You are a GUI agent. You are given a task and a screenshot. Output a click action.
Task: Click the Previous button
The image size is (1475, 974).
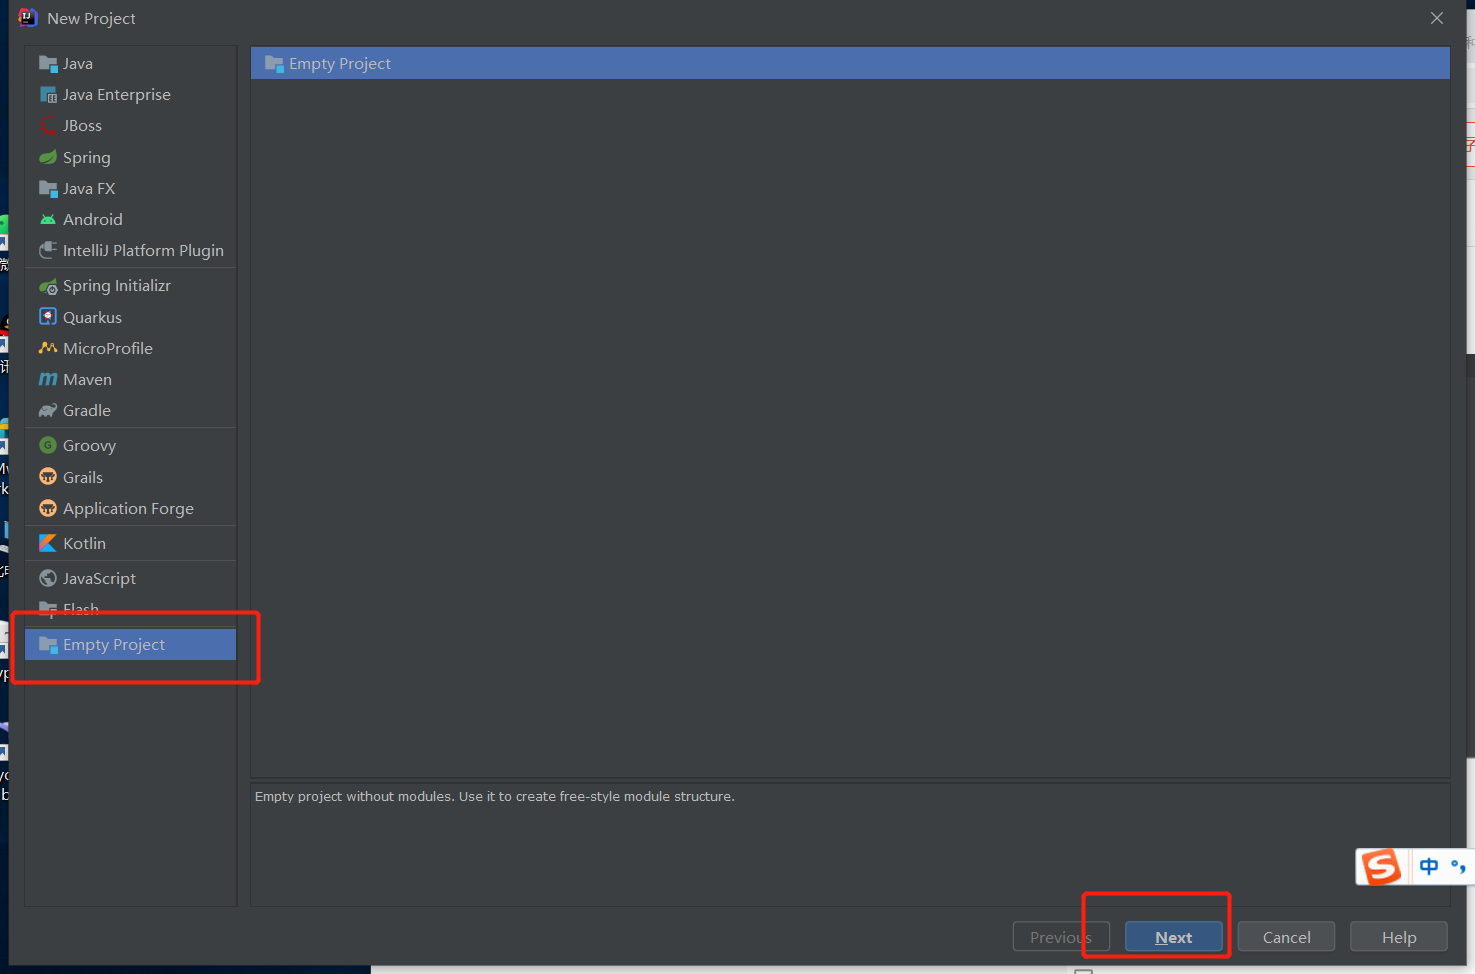[x=1061, y=937]
